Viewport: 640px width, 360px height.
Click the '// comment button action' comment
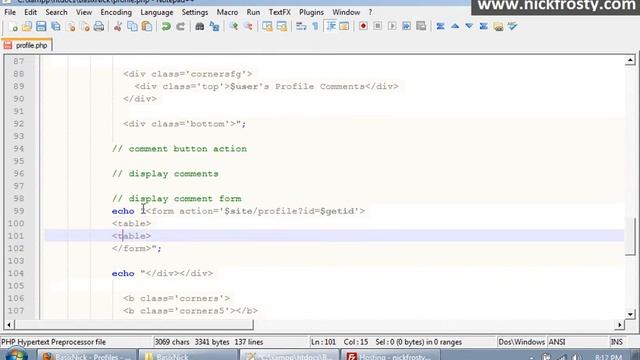coord(179,149)
